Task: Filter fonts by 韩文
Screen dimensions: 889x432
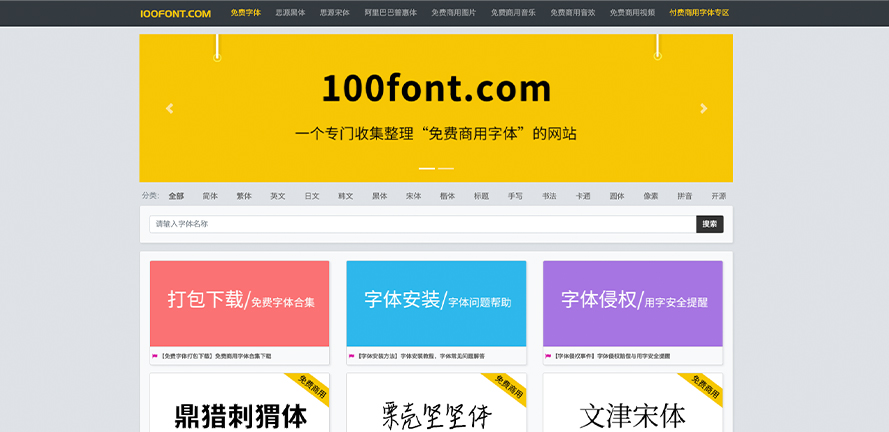Action: (x=346, y=196)
